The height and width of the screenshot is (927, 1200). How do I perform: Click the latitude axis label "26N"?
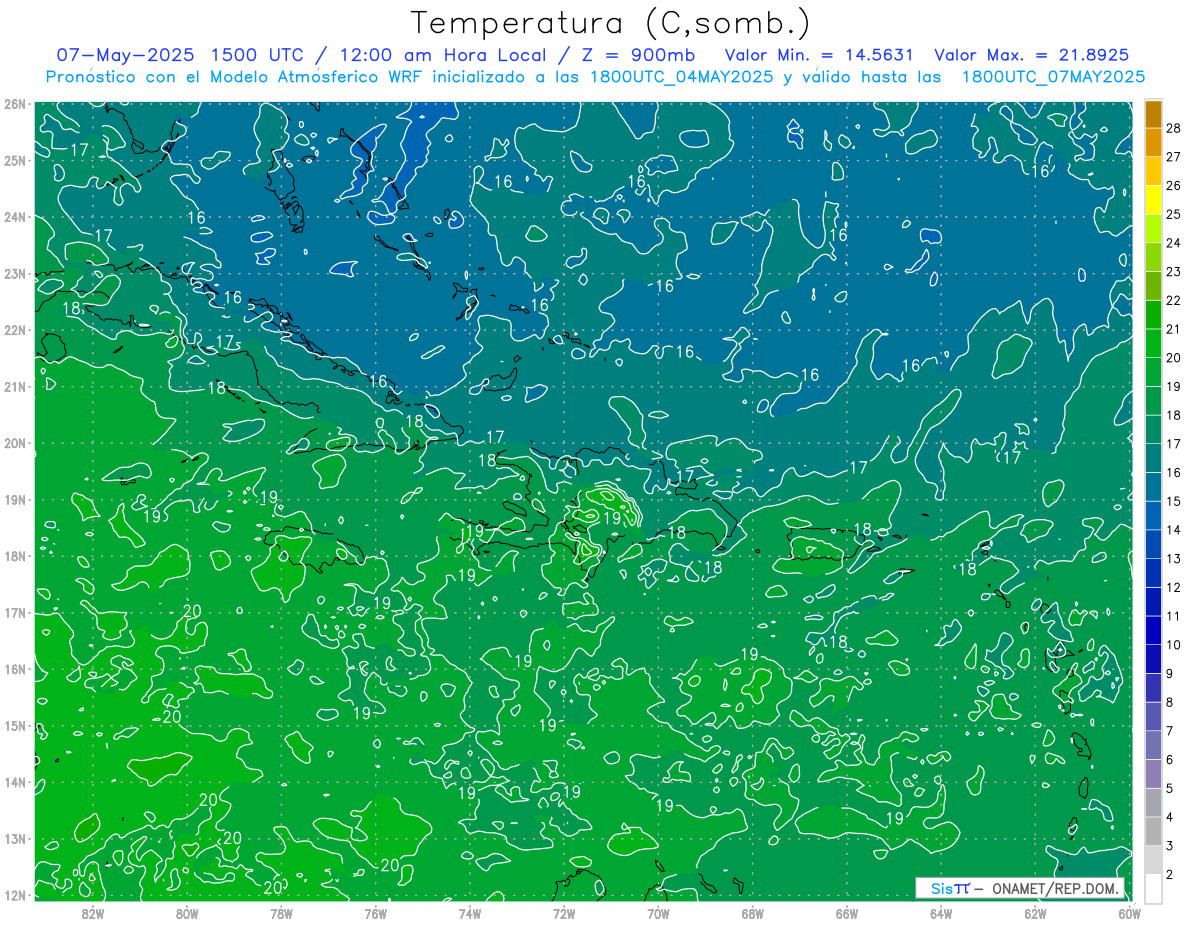tap(15, 104)
